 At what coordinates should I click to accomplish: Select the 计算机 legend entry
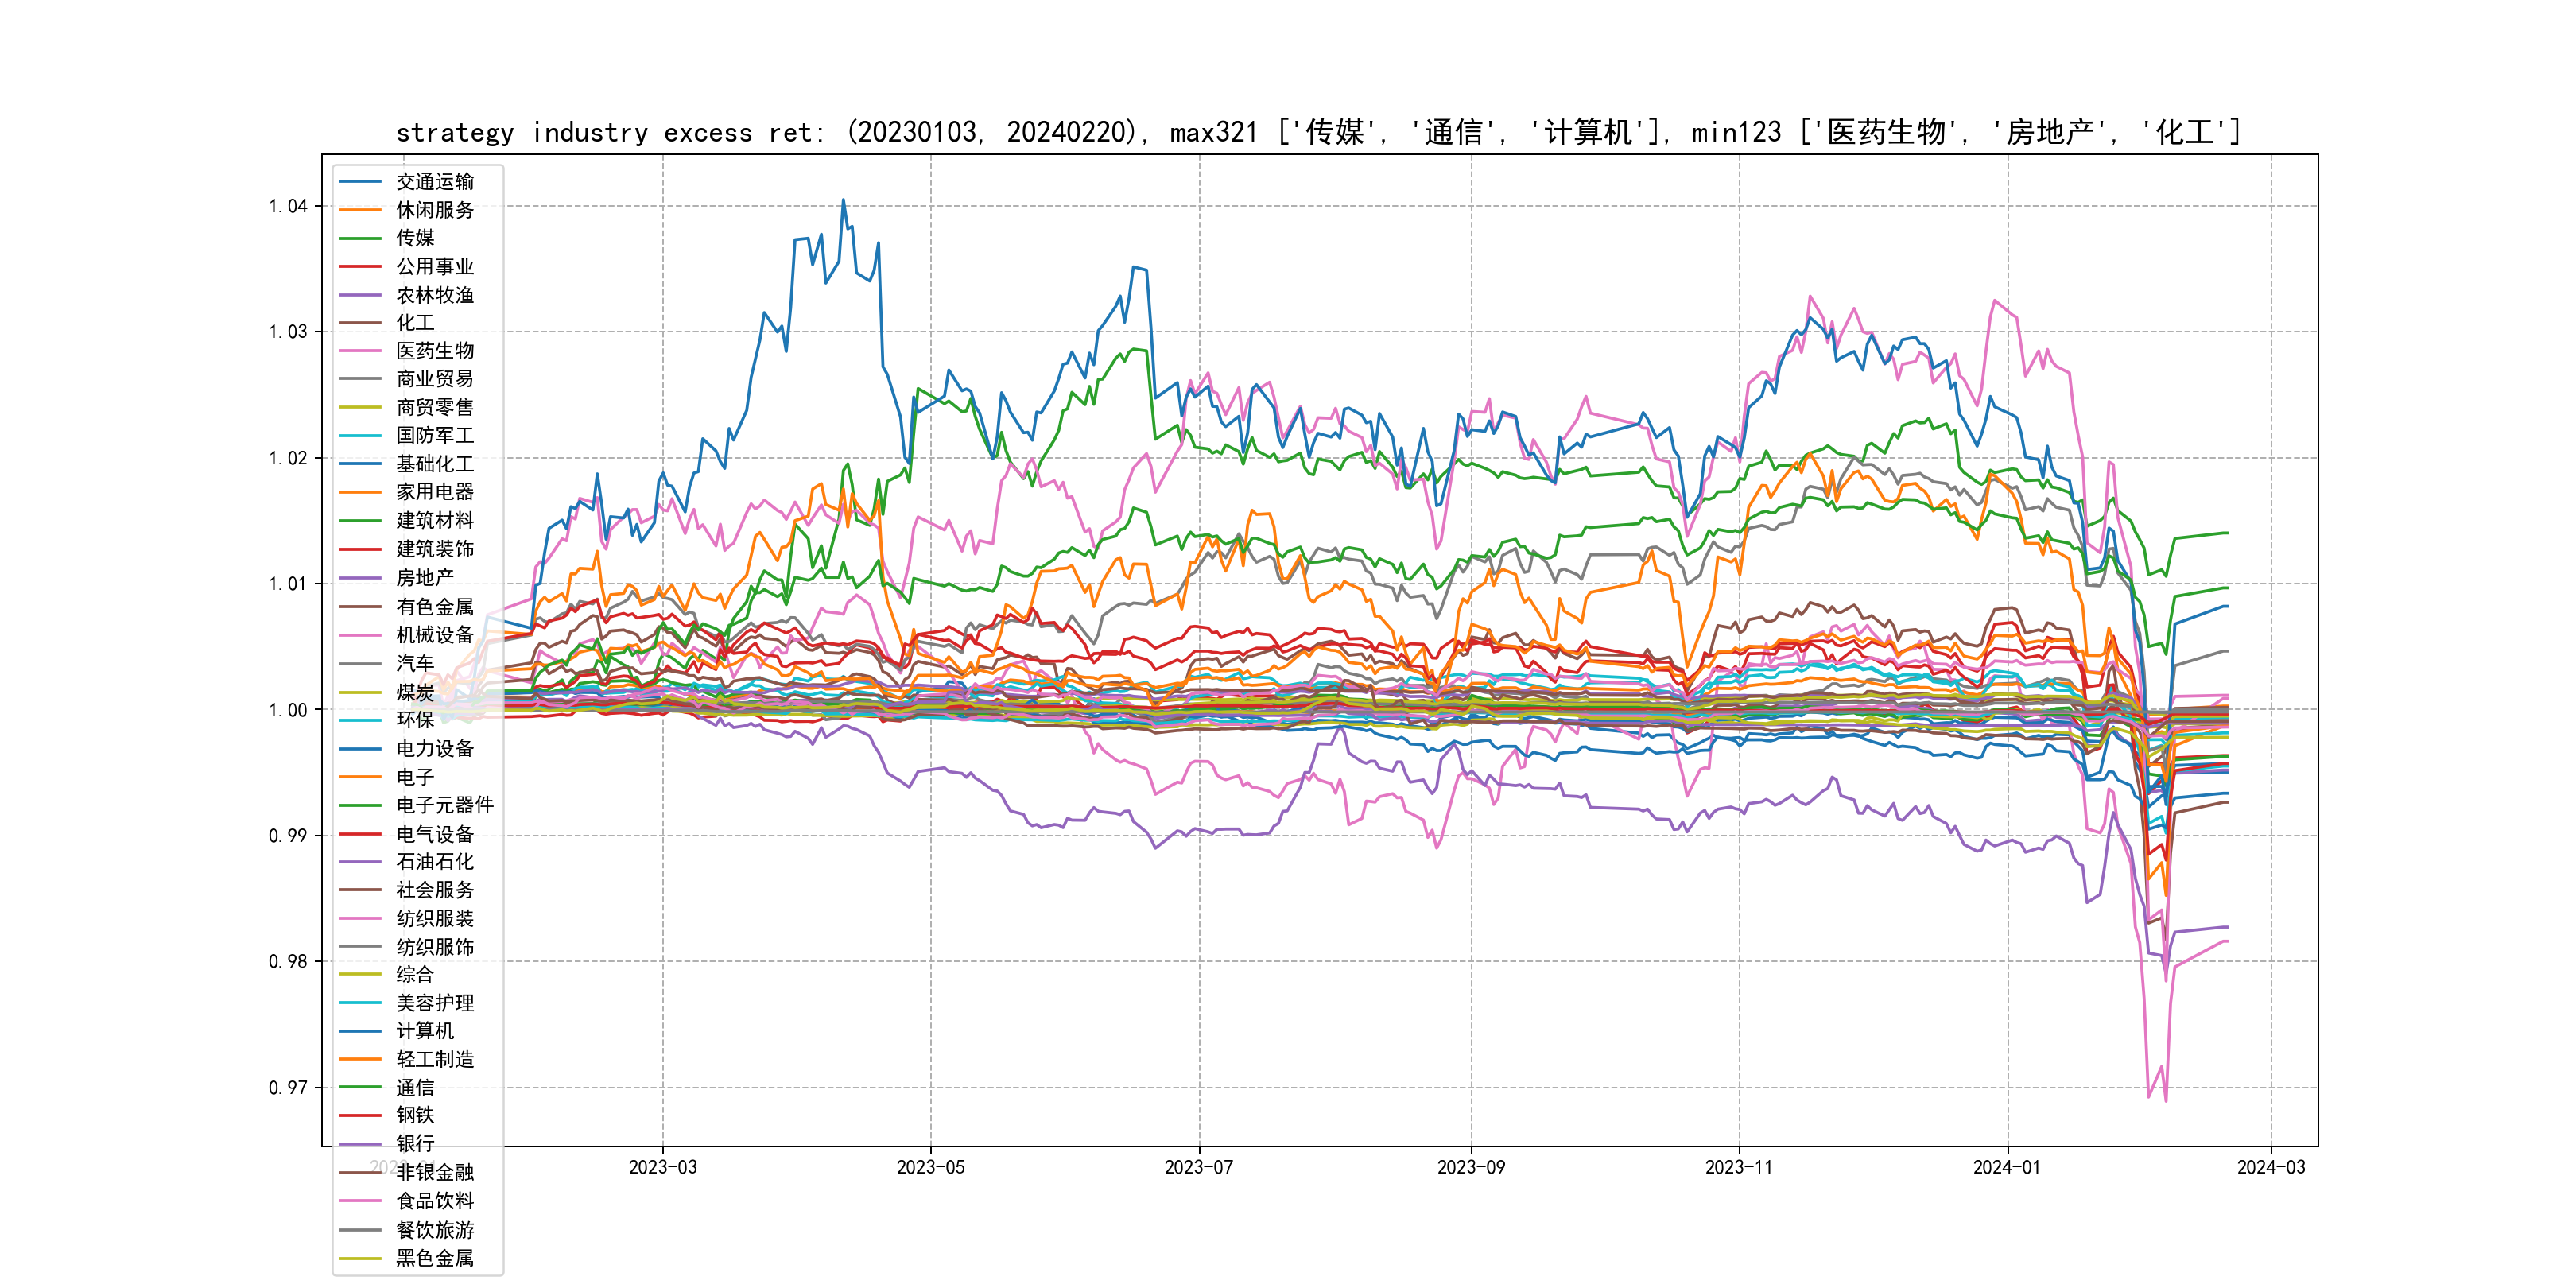pos(424,1031)
